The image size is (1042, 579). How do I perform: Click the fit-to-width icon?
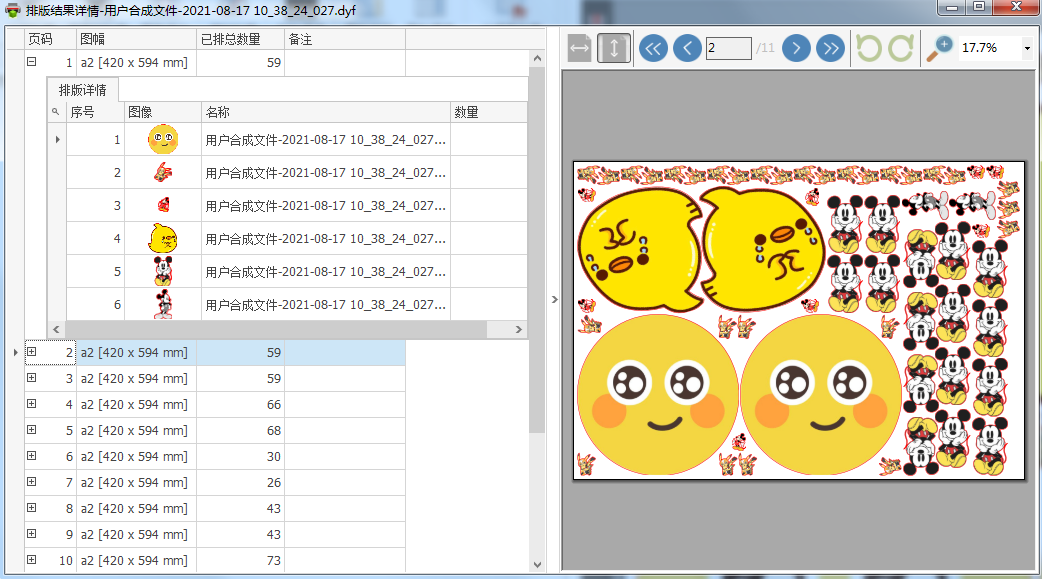point(579,48)
